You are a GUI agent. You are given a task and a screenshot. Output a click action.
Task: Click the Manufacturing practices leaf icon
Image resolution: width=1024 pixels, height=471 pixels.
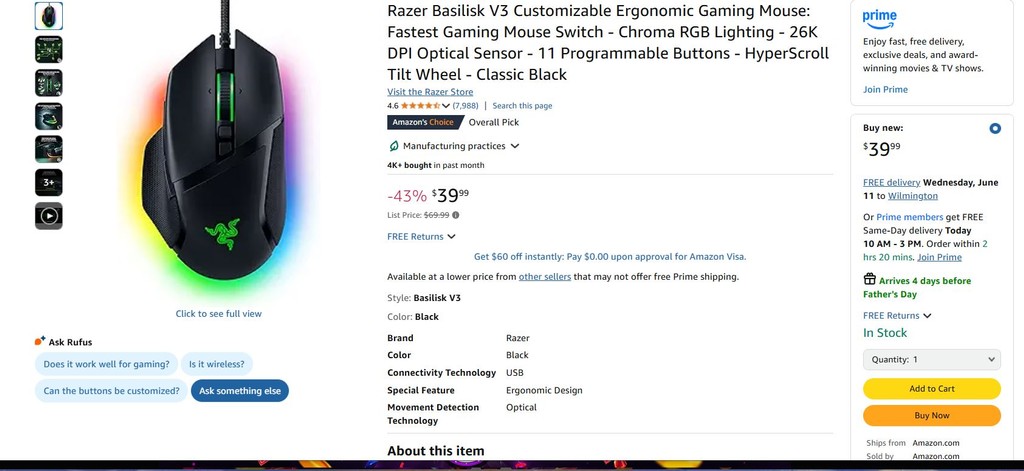pyautogui.click(x=394, y=146)
